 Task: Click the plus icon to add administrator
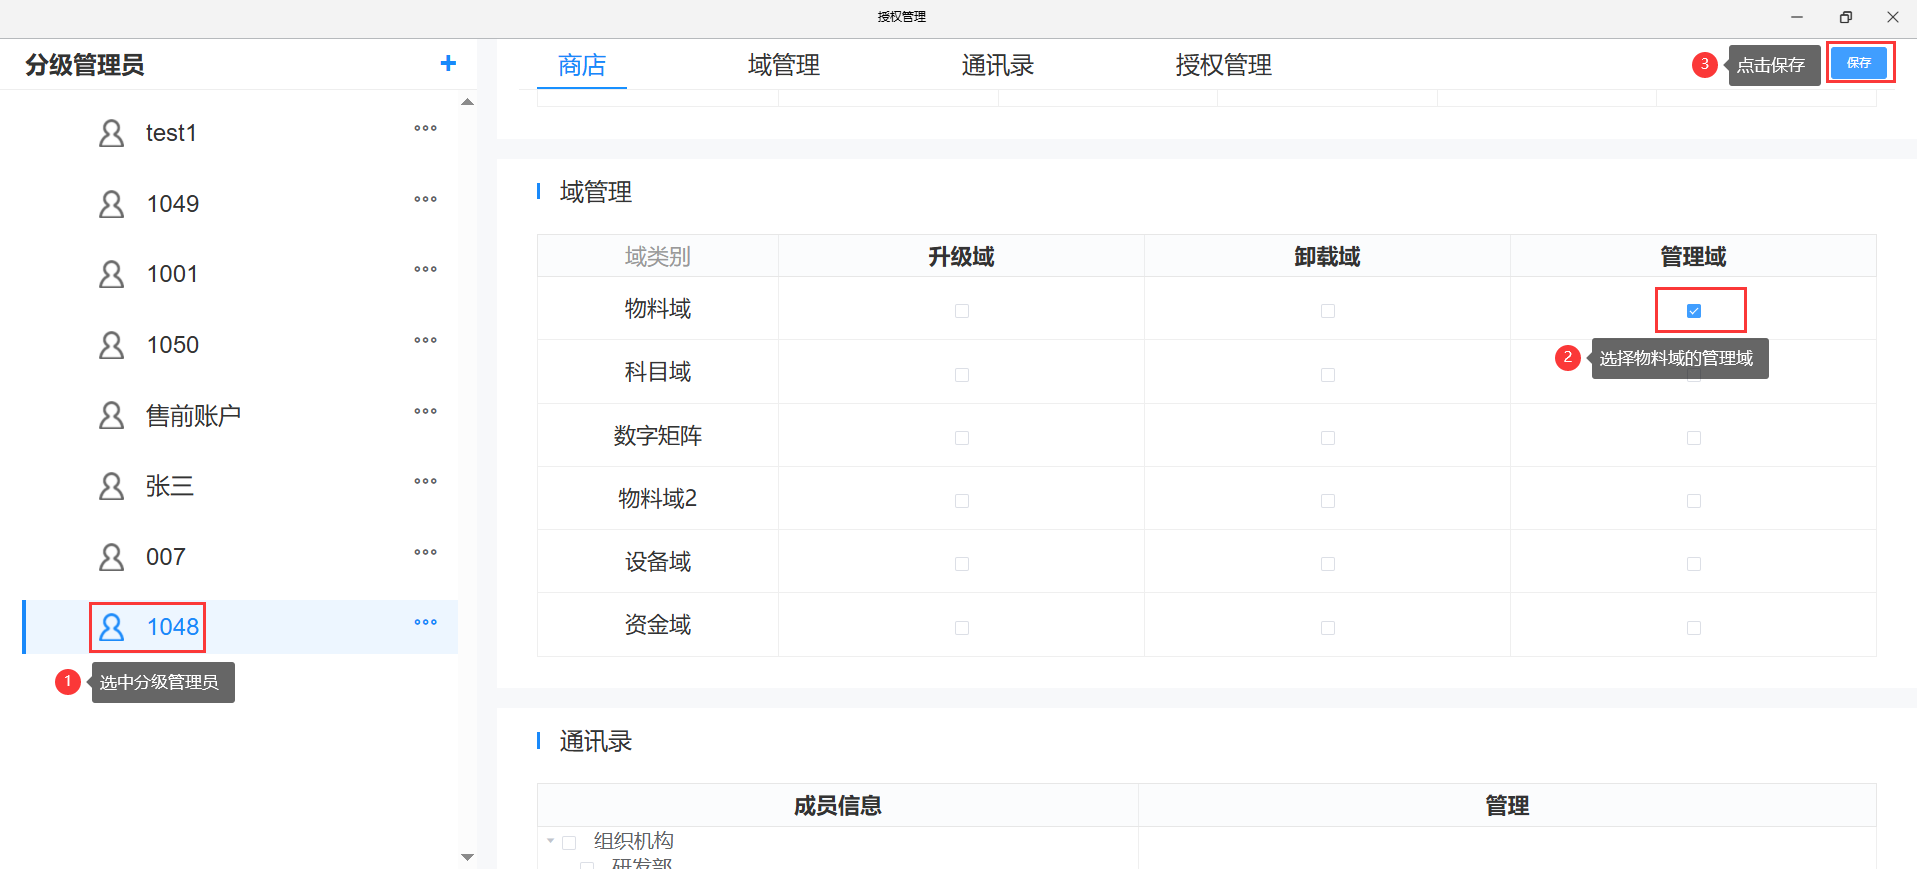[x=448, y=64]
